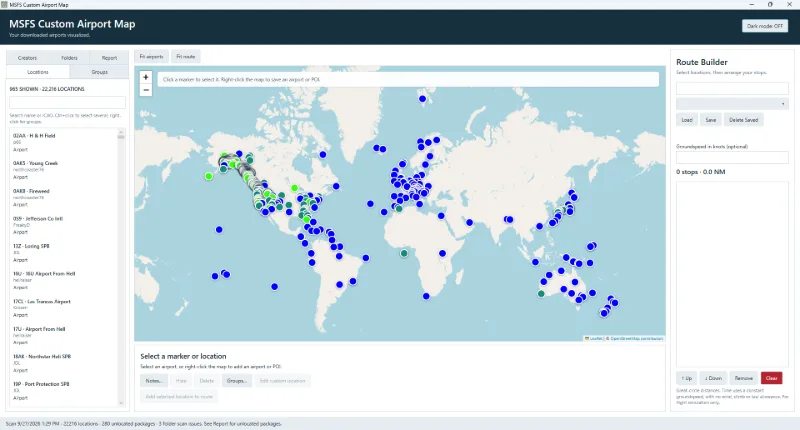Click the Hide button below map
The image size is (800, 430).
coord(181,381)
